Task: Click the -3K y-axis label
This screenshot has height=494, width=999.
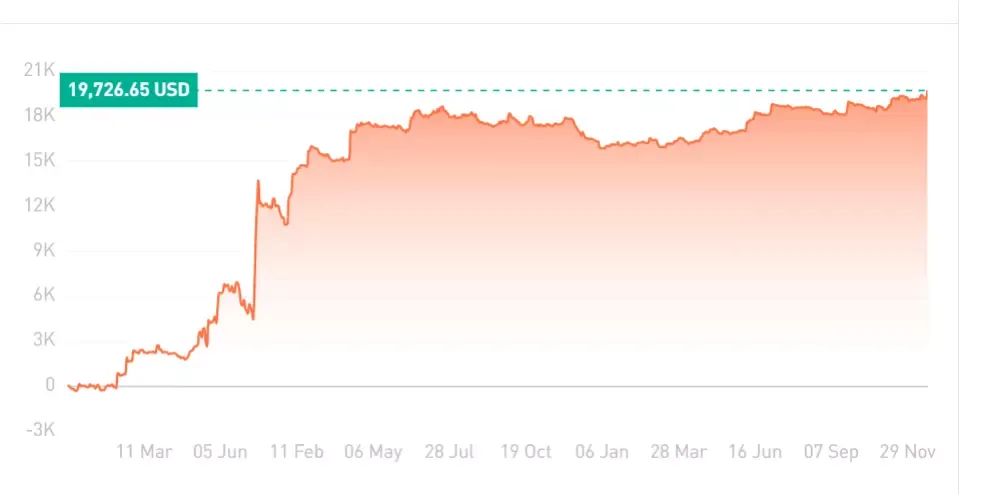Action: (41, 430)
